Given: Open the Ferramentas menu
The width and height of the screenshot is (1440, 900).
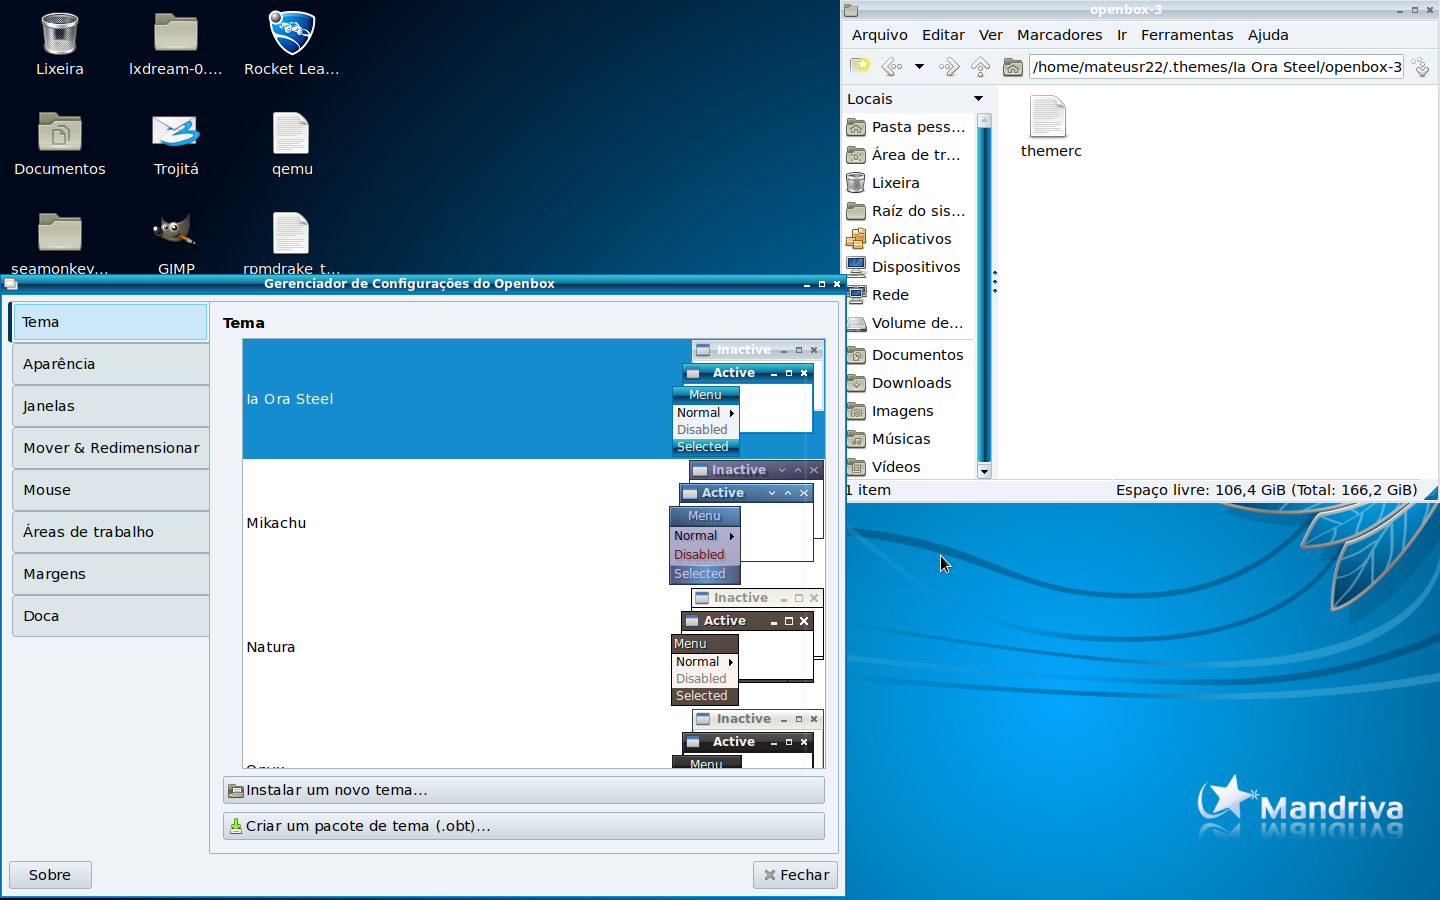Looking at the screenshot, I should pyautogui.click(x=1187, y=35).
